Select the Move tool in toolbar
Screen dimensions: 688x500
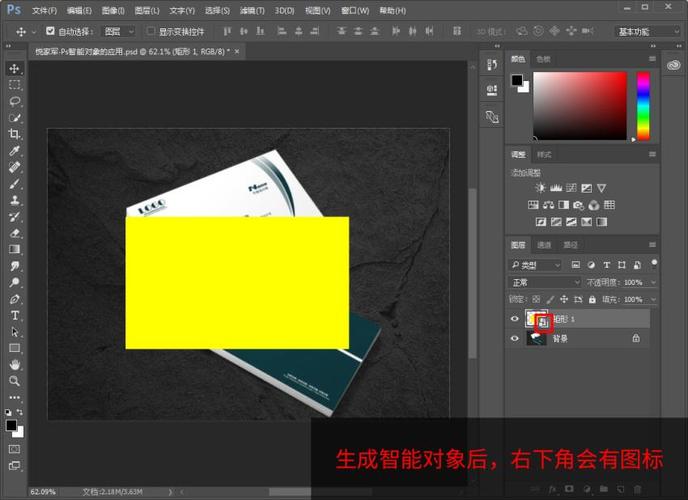tap(14, 68)
